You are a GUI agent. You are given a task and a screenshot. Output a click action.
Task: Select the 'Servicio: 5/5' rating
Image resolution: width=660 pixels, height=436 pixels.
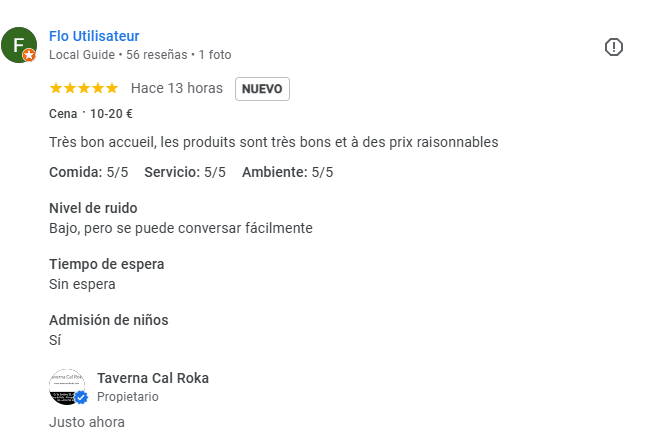tap(185, 172)
